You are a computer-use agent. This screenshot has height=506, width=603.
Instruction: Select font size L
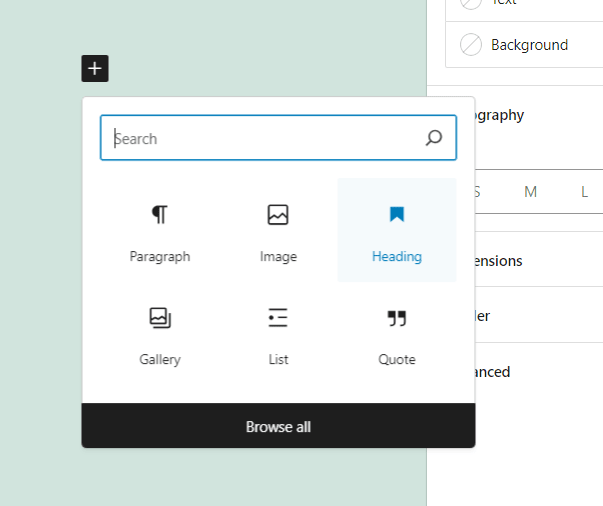(584, 191)
